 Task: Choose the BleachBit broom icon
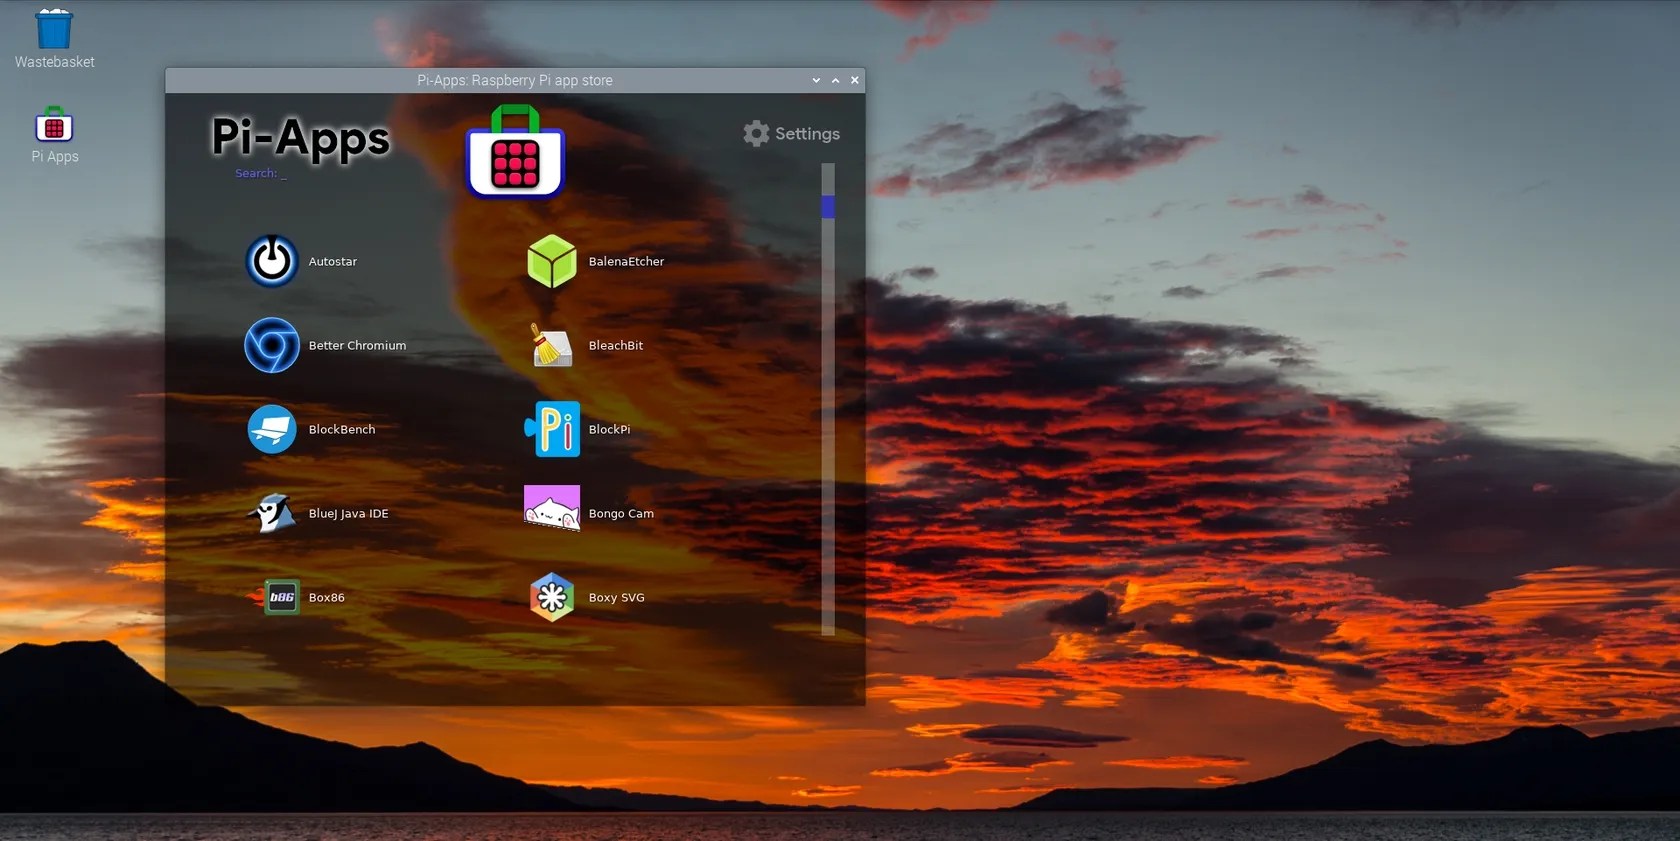pos(552,345)
